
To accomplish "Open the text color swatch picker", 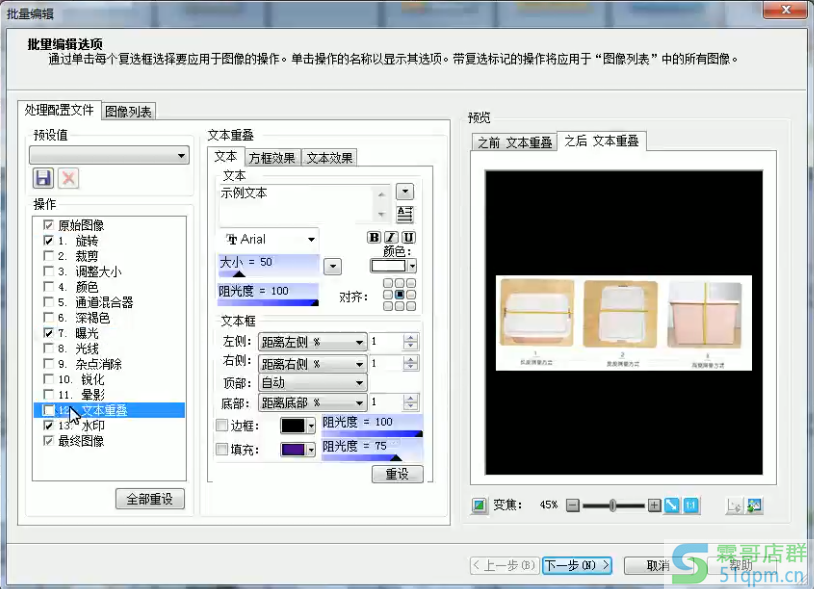I will click(x=387, y=265).
